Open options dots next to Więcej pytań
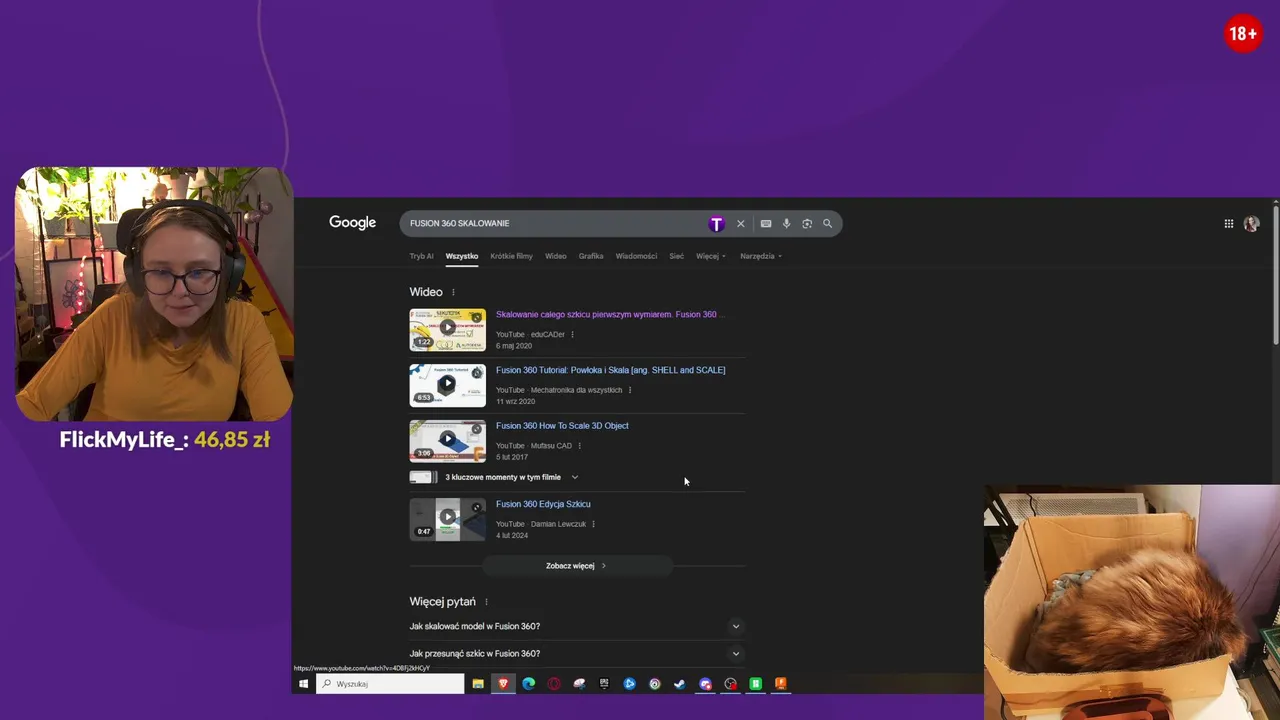Viewport: 1280px width, 720px height. [486, 602]
